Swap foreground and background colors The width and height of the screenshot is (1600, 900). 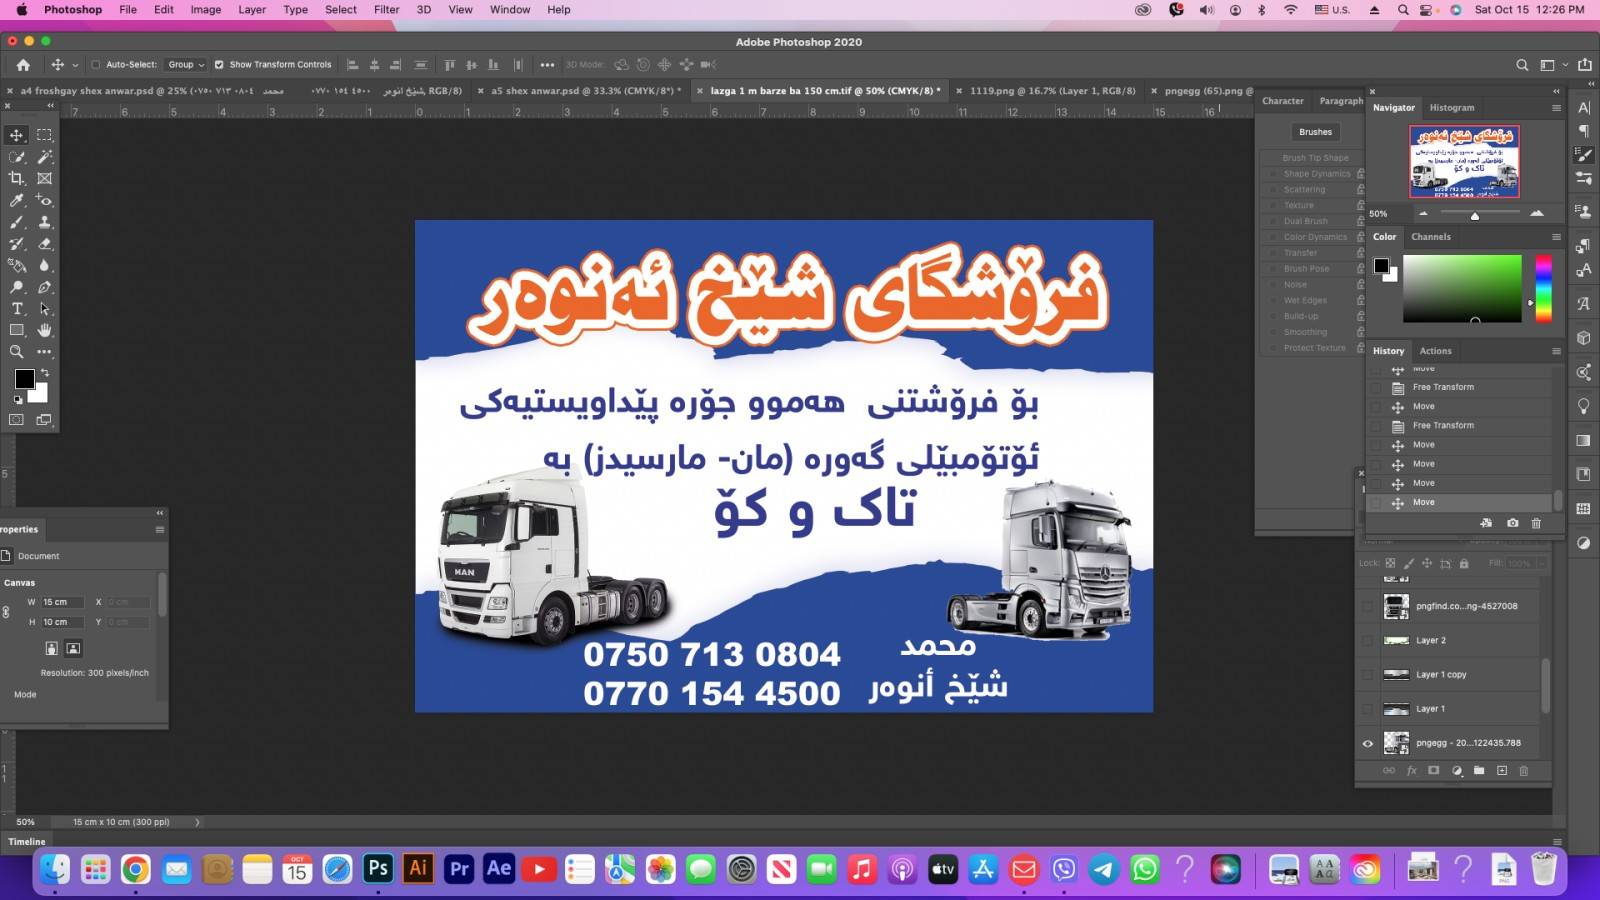click(x=44, y=372)
